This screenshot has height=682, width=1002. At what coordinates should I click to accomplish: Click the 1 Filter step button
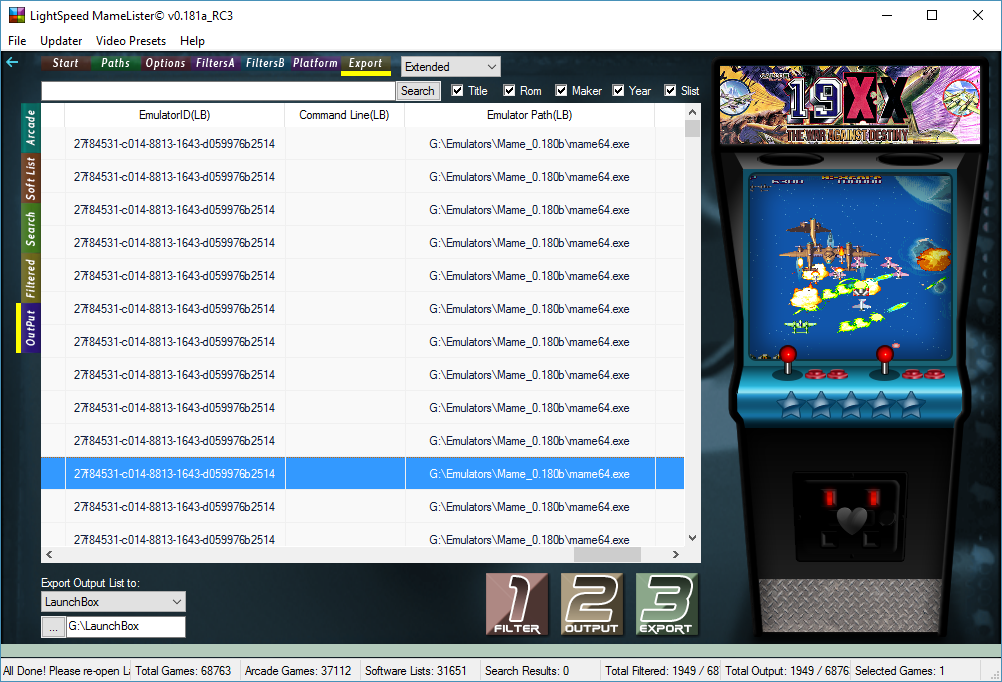tap(517, 604)
